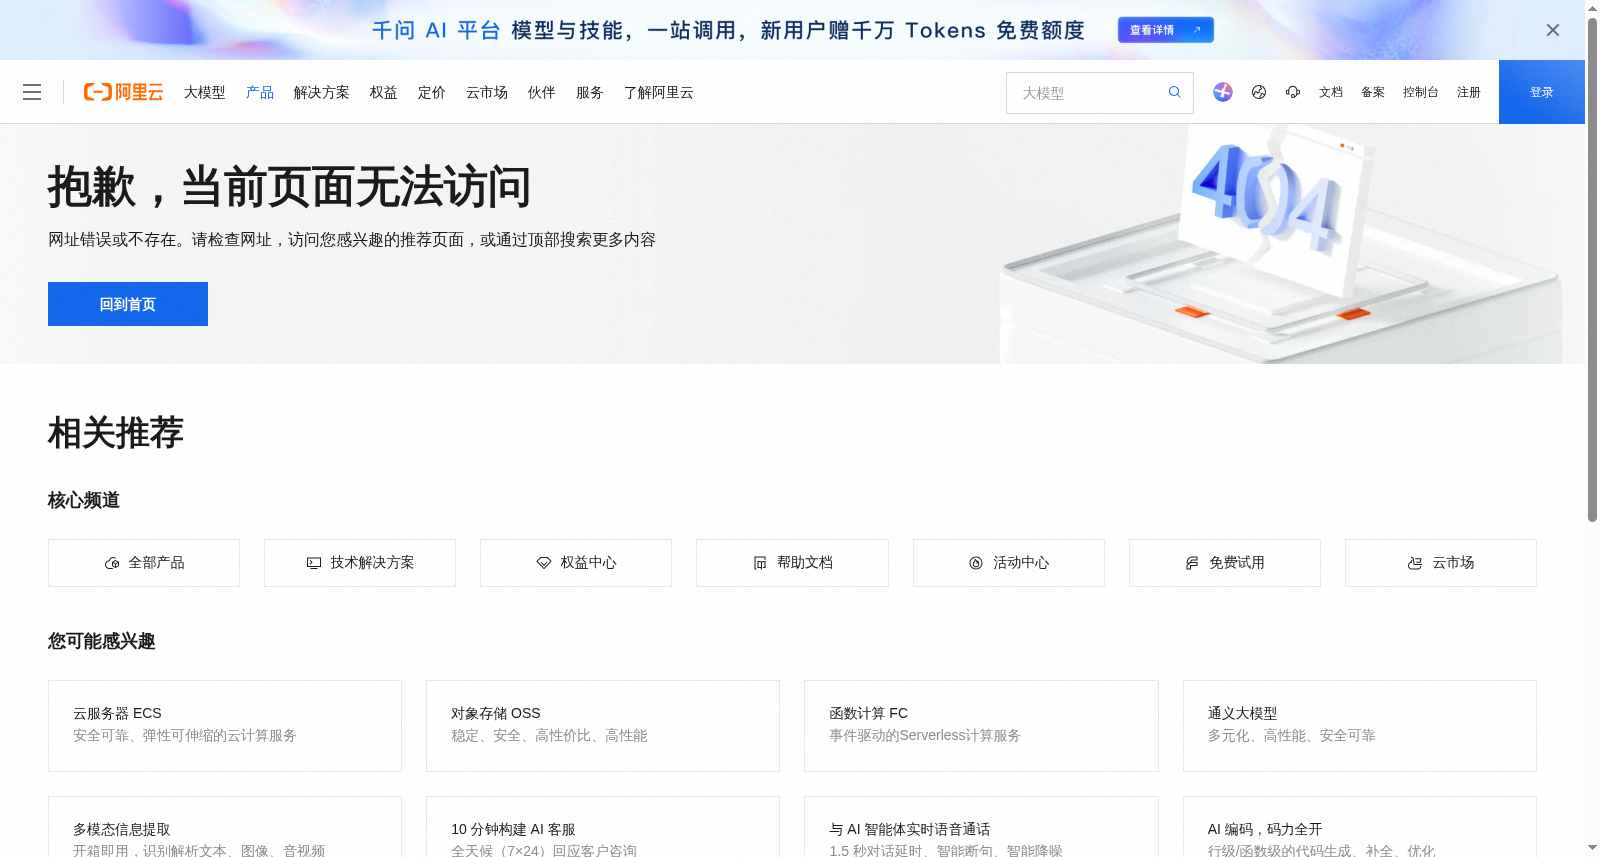Image resolution: width=1600 pixels, height=857 pixels.
Task: Click the search magnifier icon
Action: (x=1175, y=92)
